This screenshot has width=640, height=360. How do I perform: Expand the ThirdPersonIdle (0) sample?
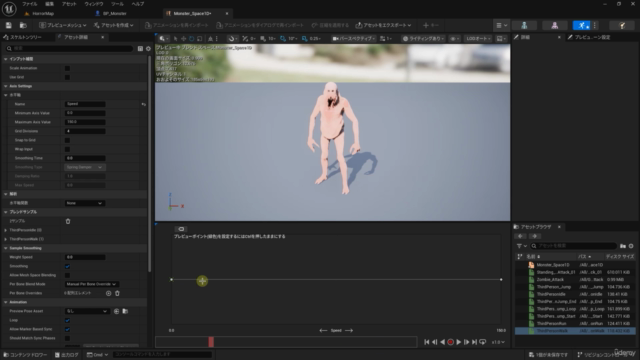tap(6, 230)
